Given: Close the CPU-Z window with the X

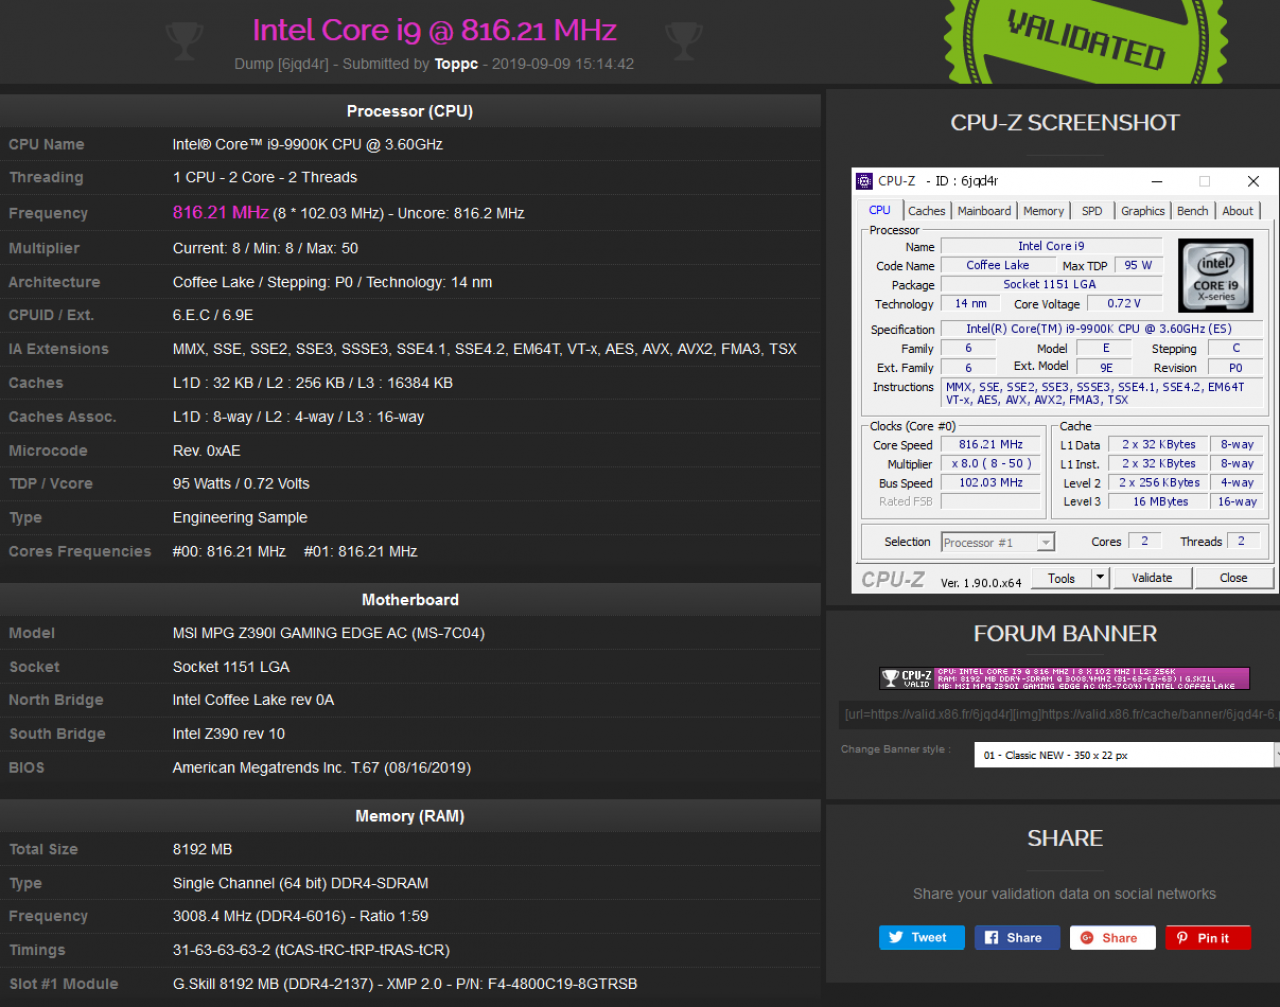Looking at the screenshot, I should click(x=1253, y=181).
